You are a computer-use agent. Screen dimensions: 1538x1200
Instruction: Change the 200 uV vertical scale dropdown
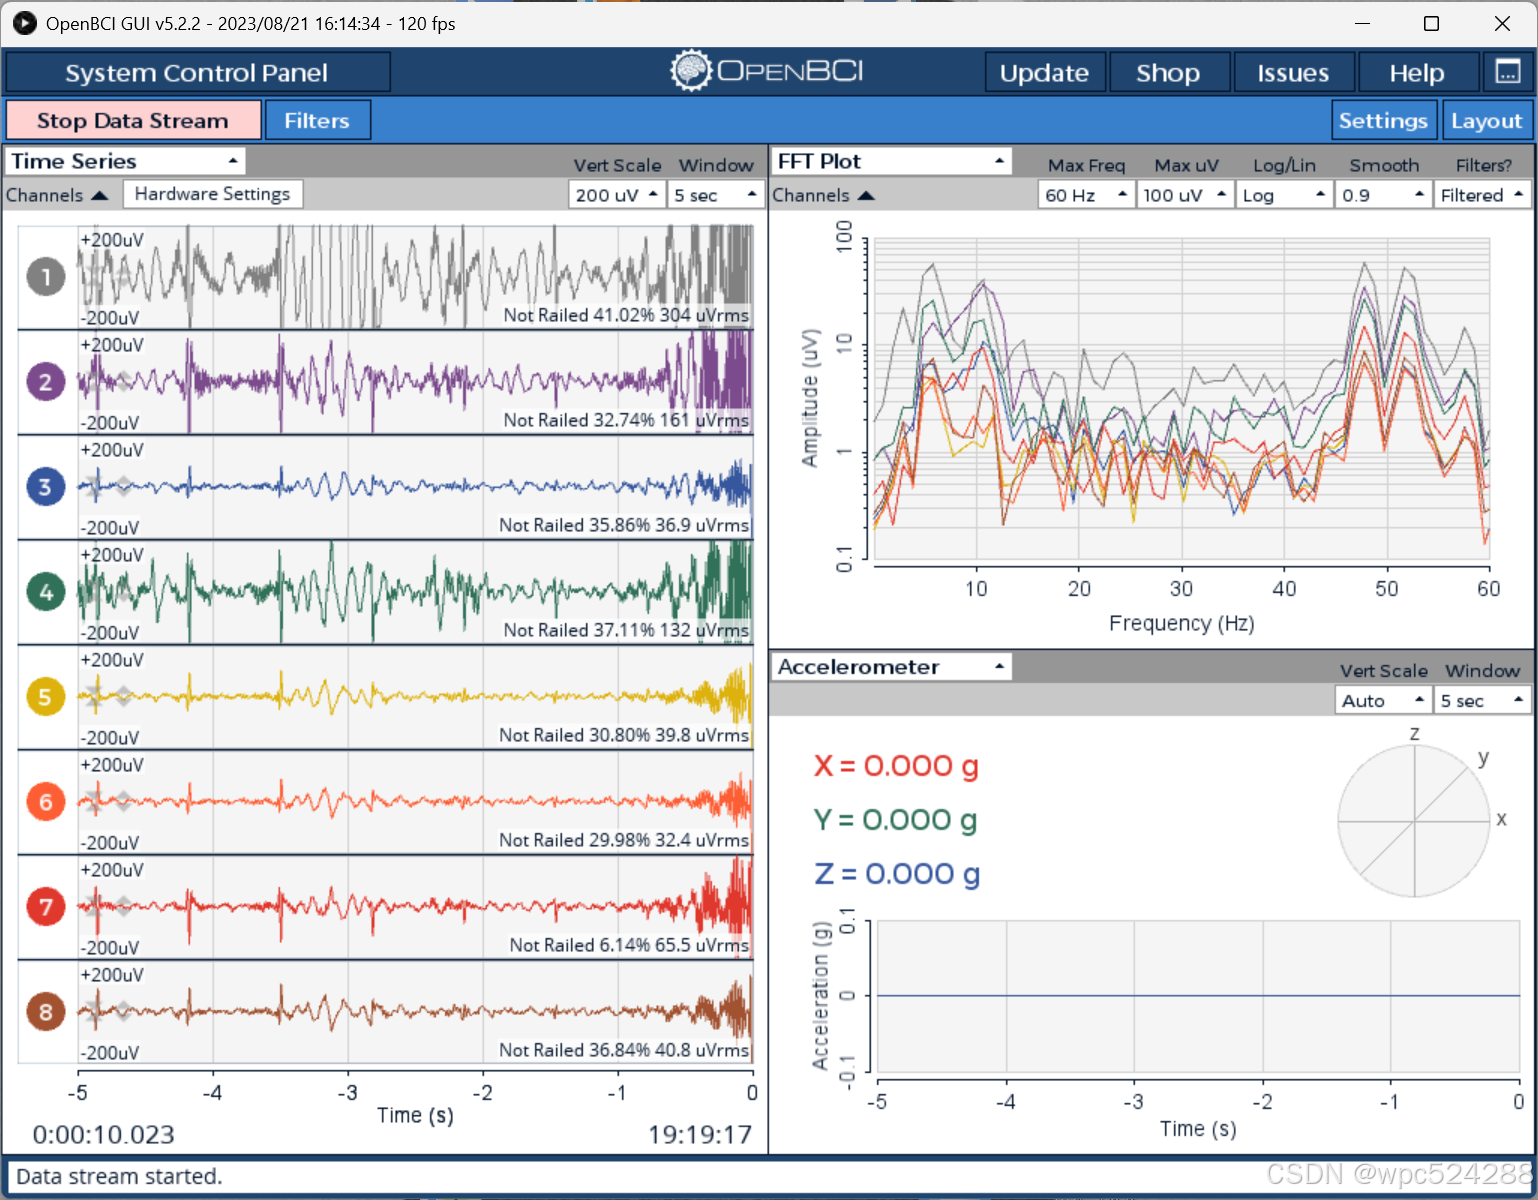[616, 195]
